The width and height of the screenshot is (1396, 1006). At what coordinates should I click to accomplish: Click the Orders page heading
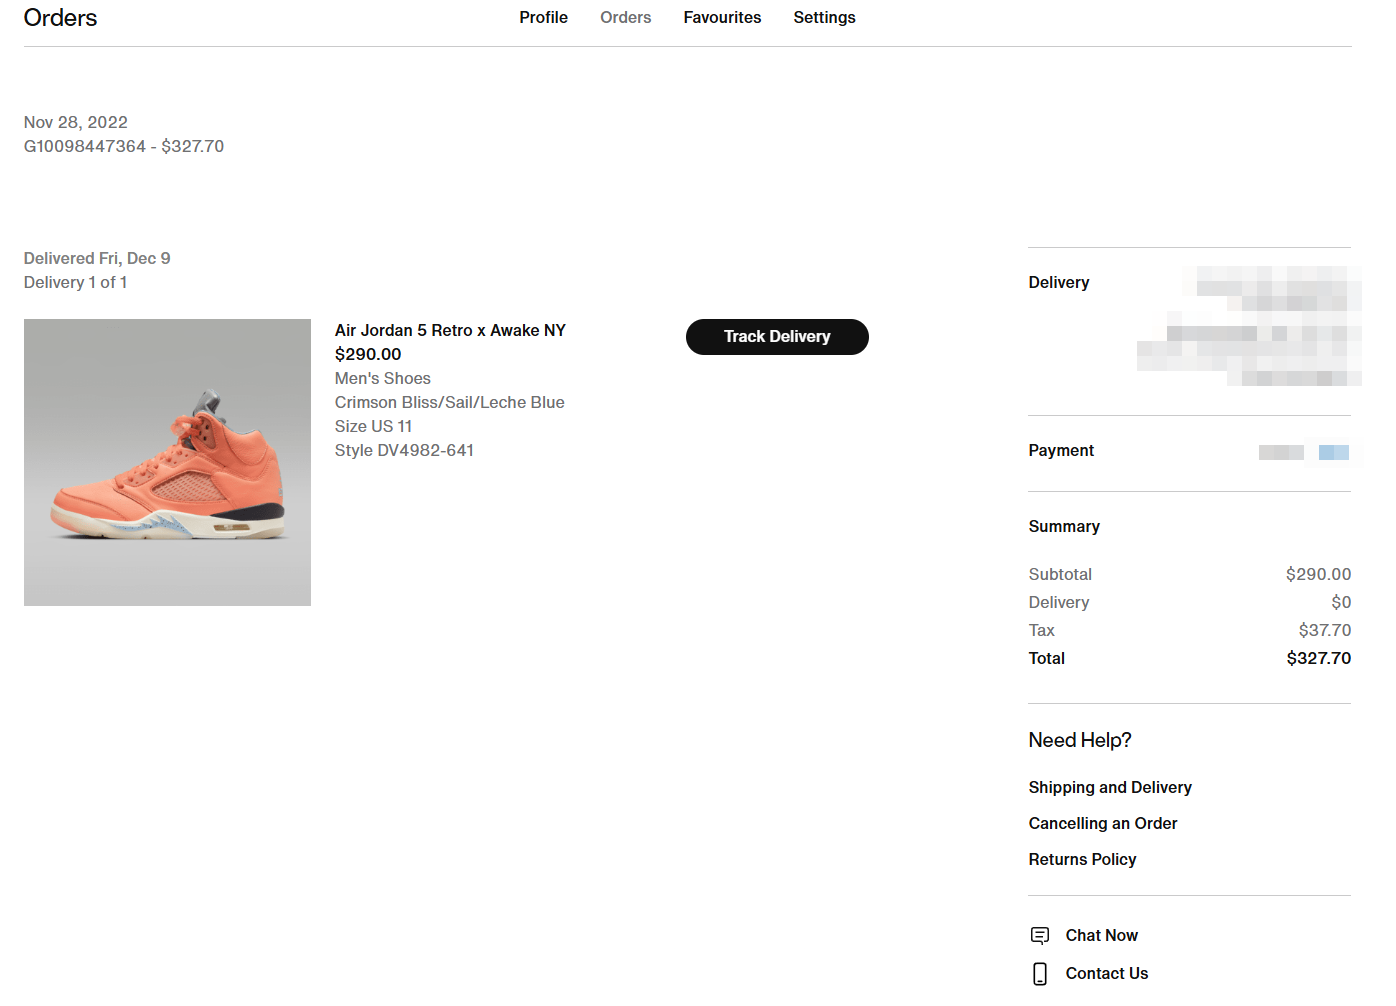pos(60,18)
